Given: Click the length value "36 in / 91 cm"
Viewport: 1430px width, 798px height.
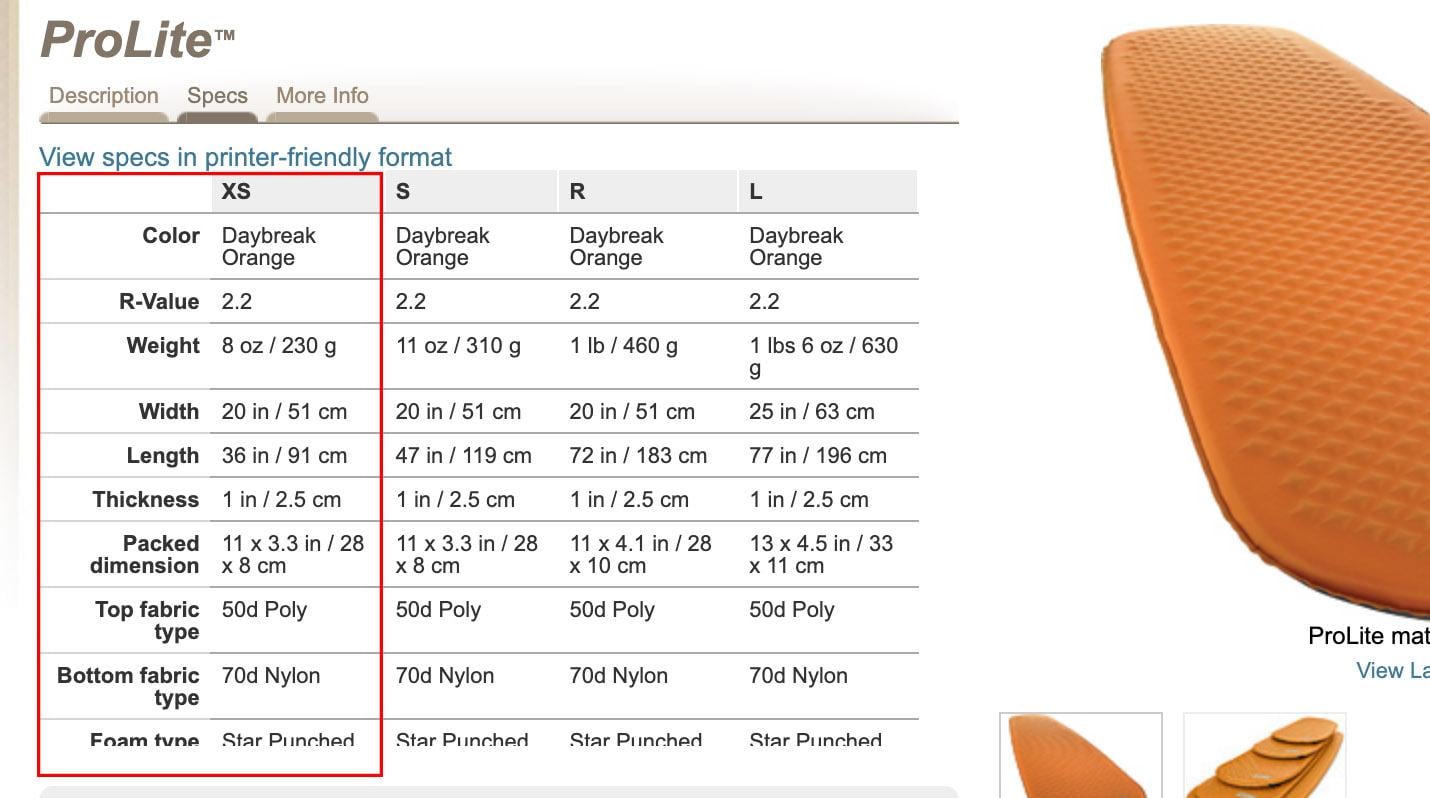Looking at the screenshot, I should pyautogui.click(x=284, y=456).
